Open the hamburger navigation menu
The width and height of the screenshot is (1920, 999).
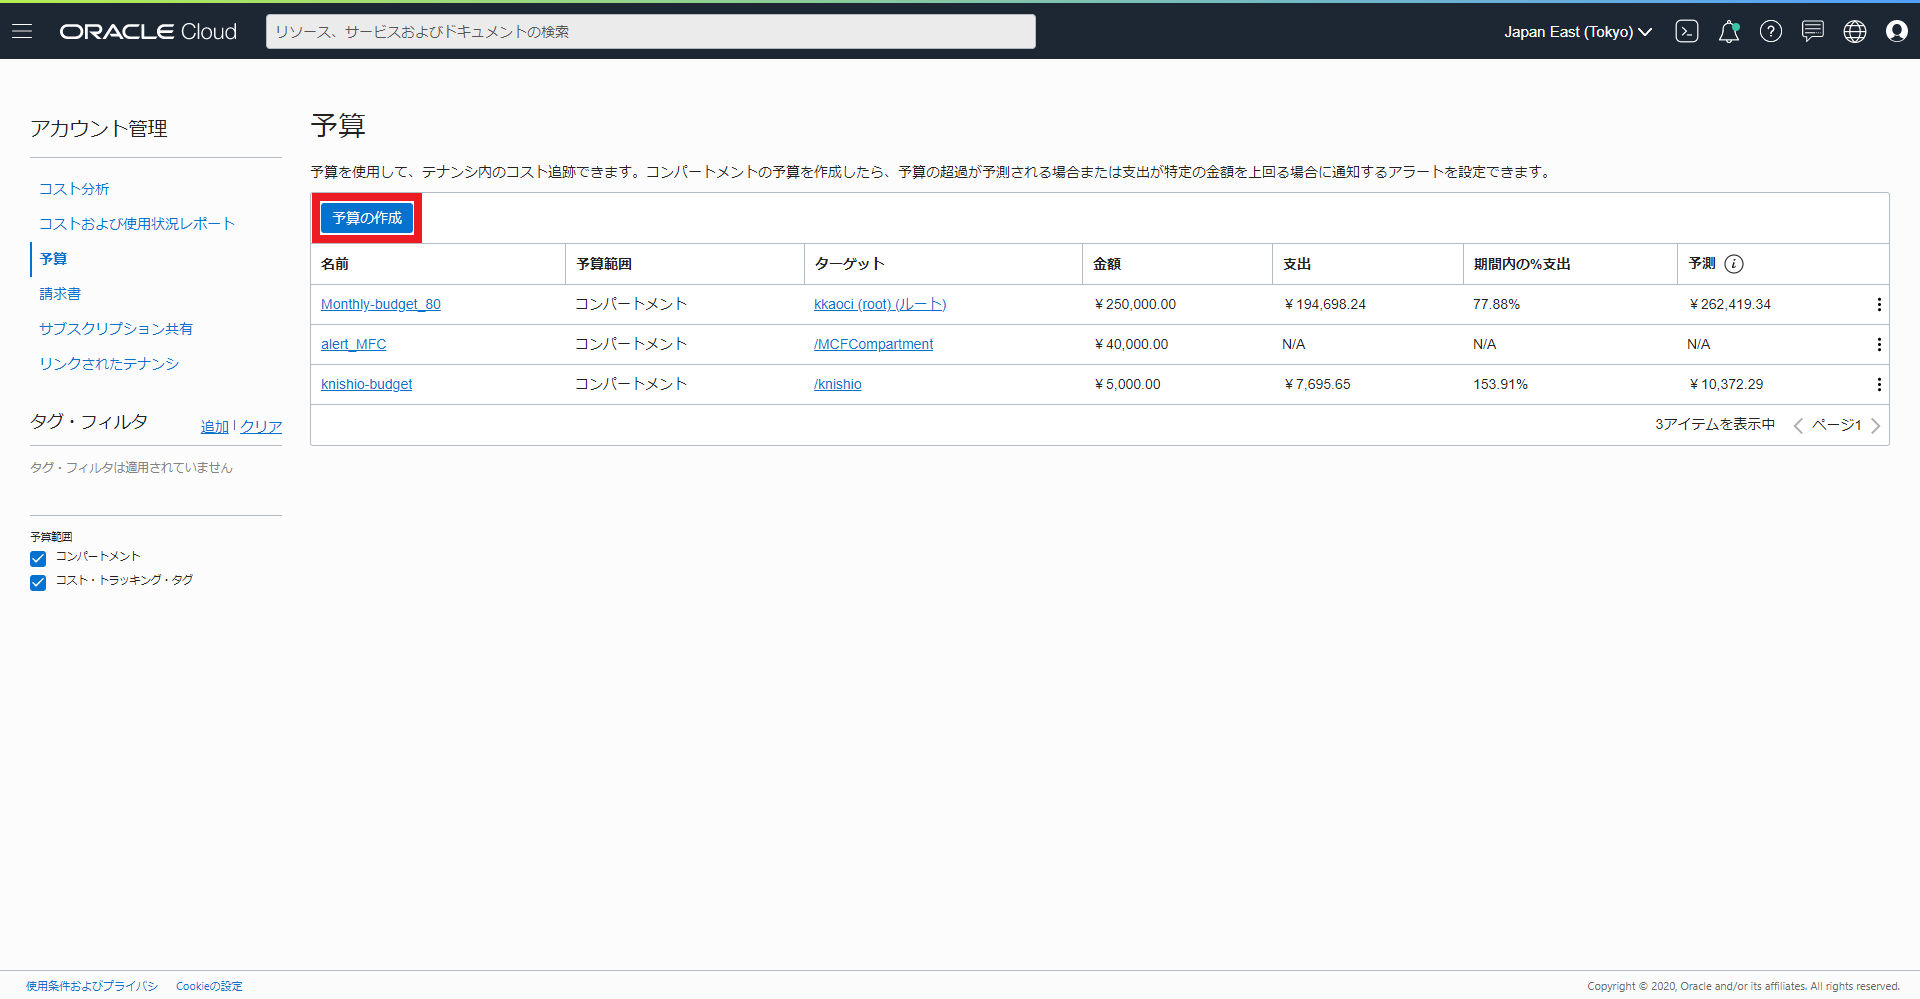pos(22,31)
